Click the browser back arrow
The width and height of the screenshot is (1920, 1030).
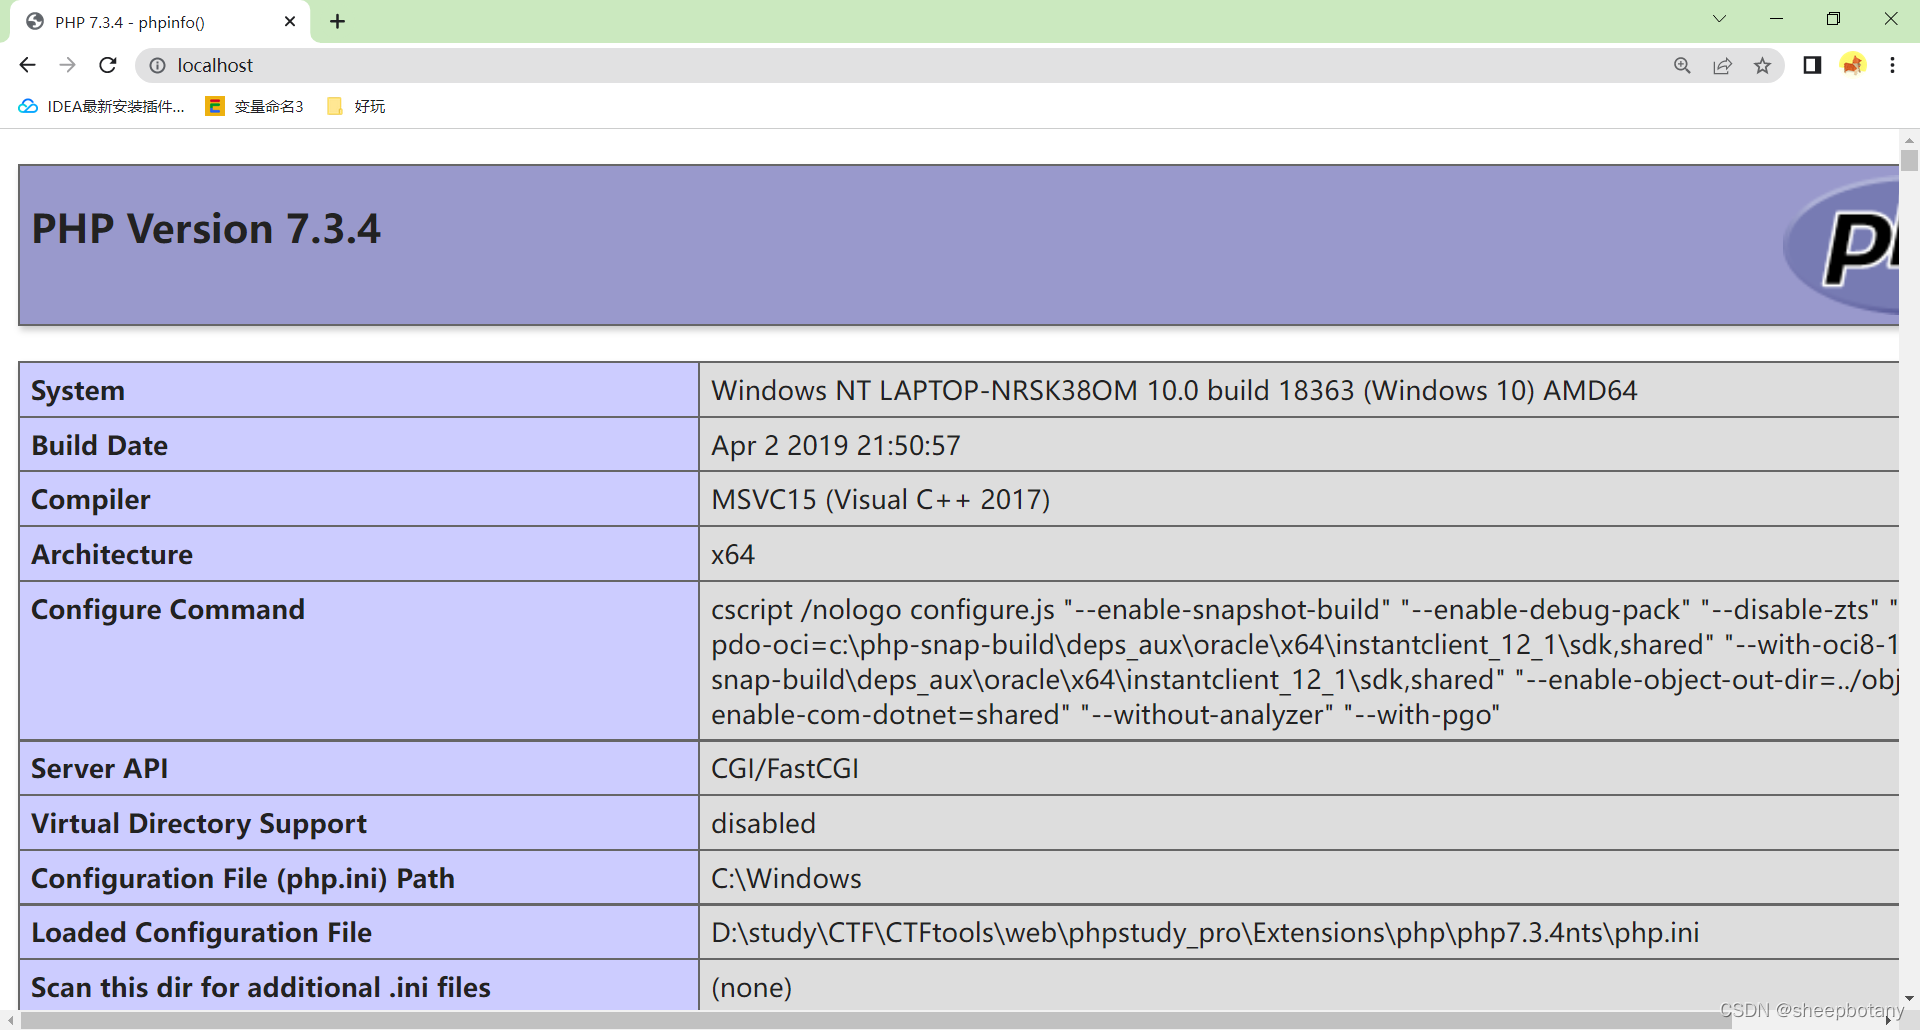[x=27, y=65]
